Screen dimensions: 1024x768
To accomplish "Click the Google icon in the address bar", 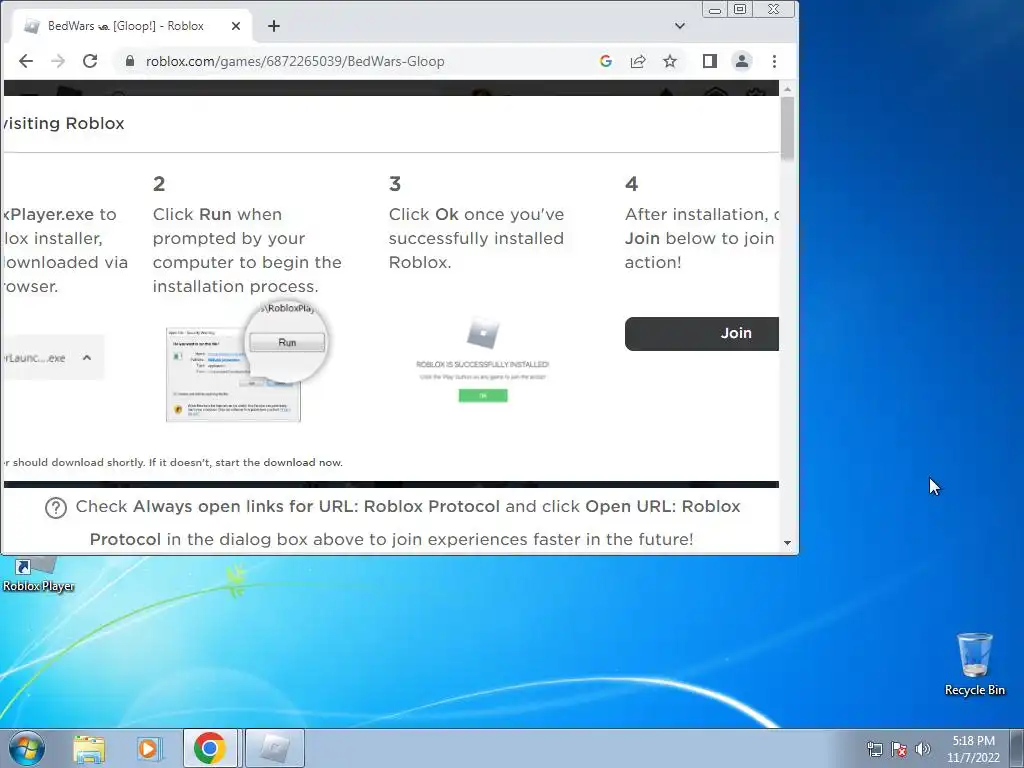I will pos(606,61).
